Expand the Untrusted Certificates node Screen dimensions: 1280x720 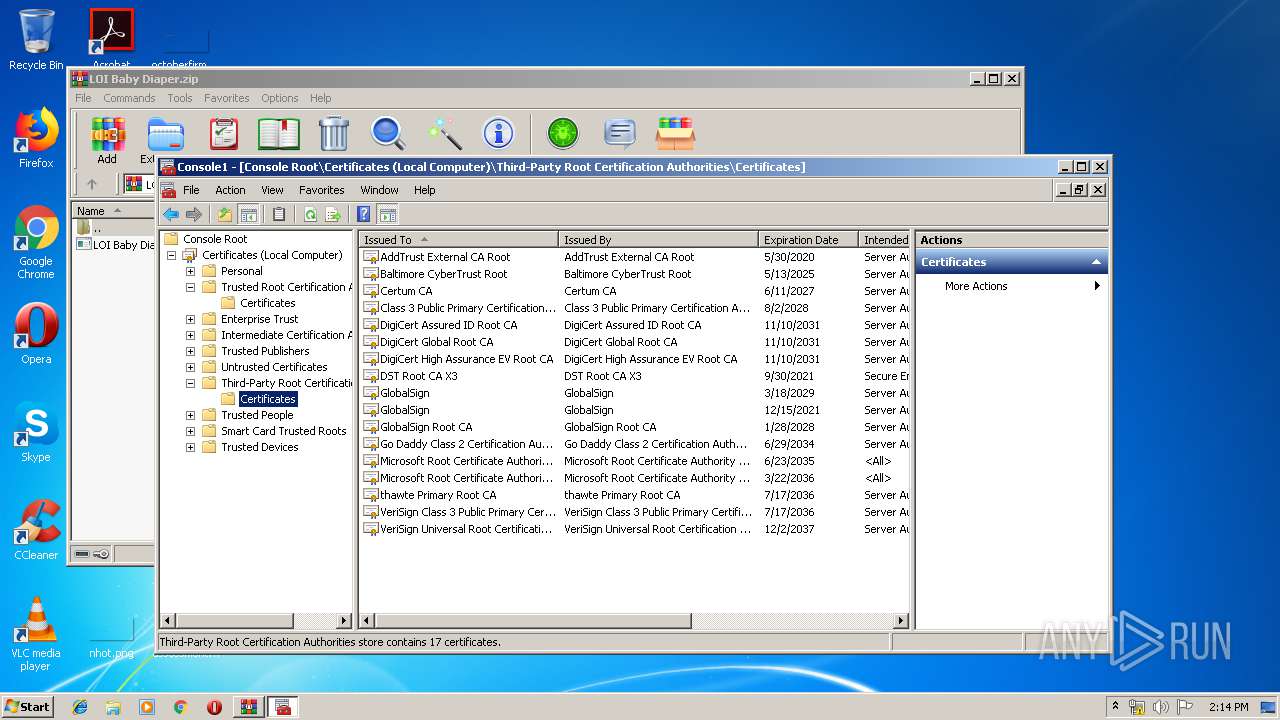click(x=190, y=367)
